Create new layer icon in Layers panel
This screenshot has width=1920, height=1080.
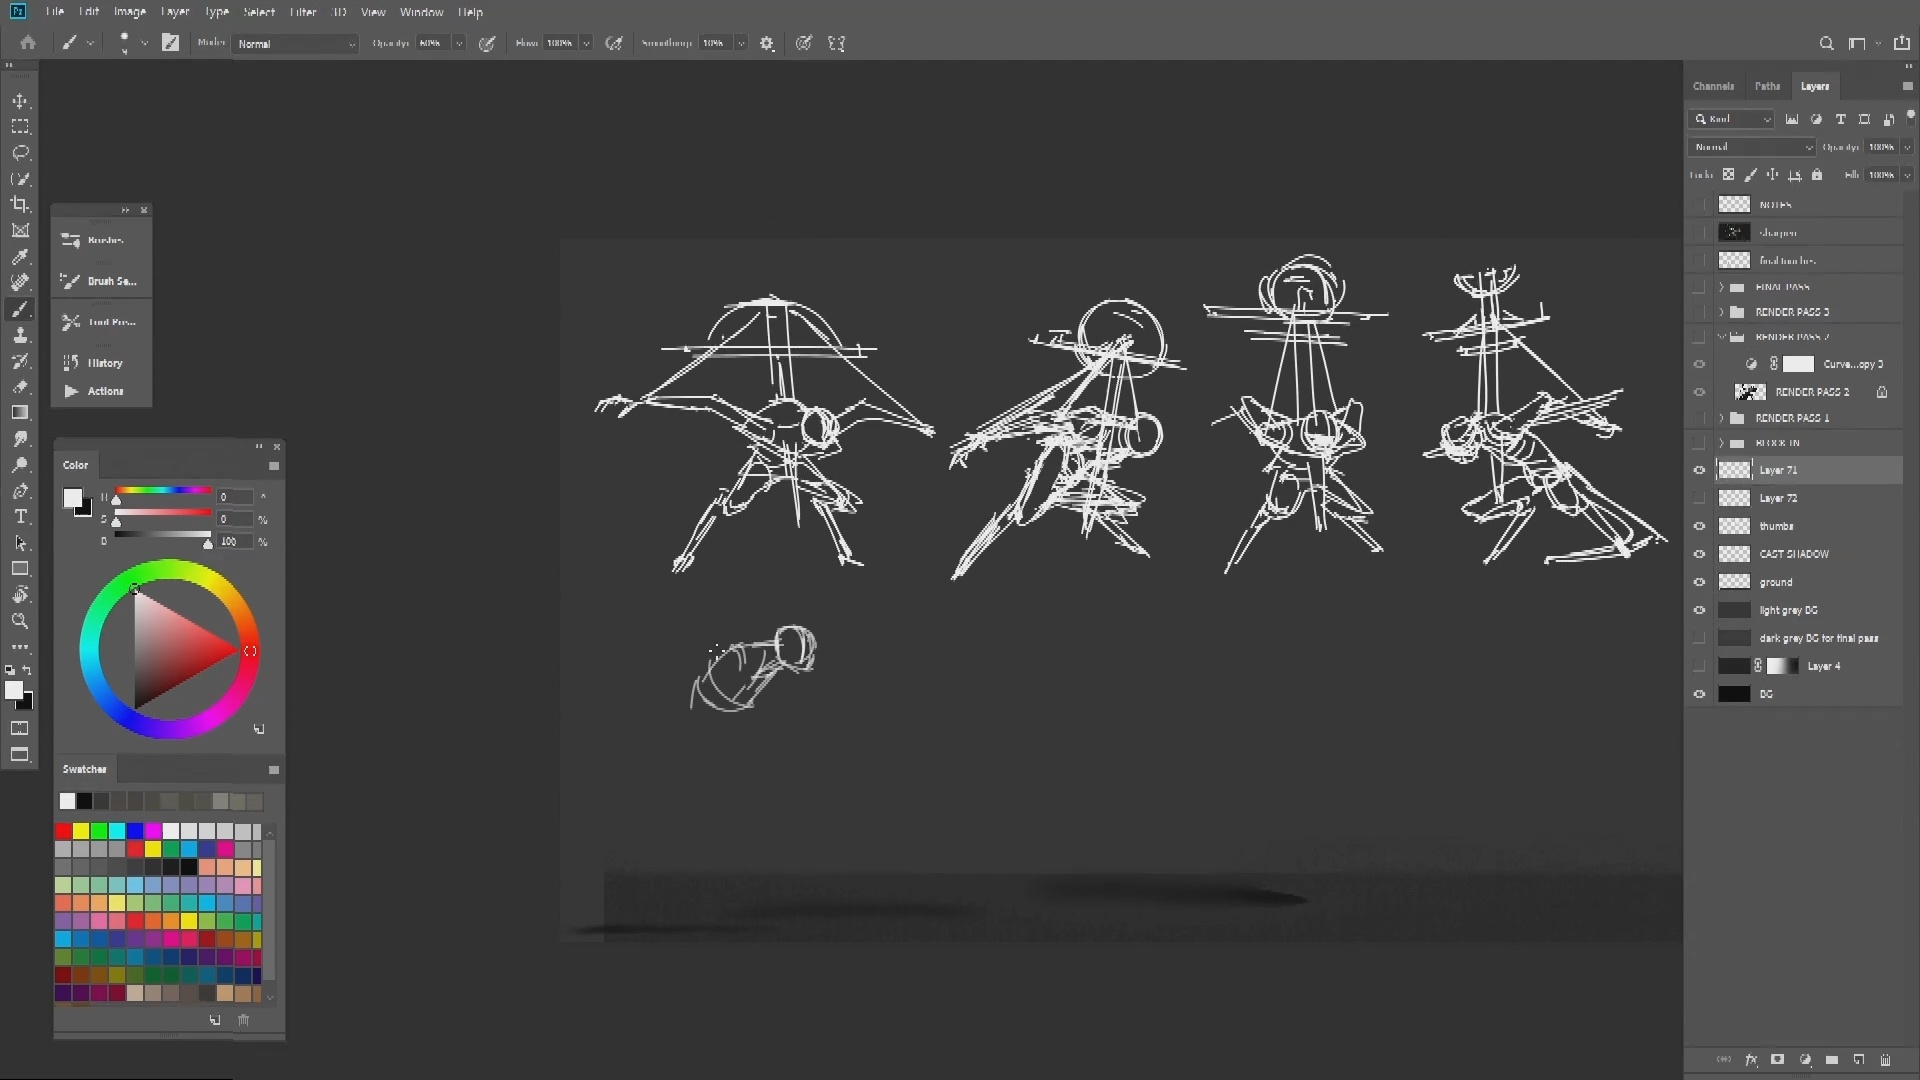tap(1859, 1060)
